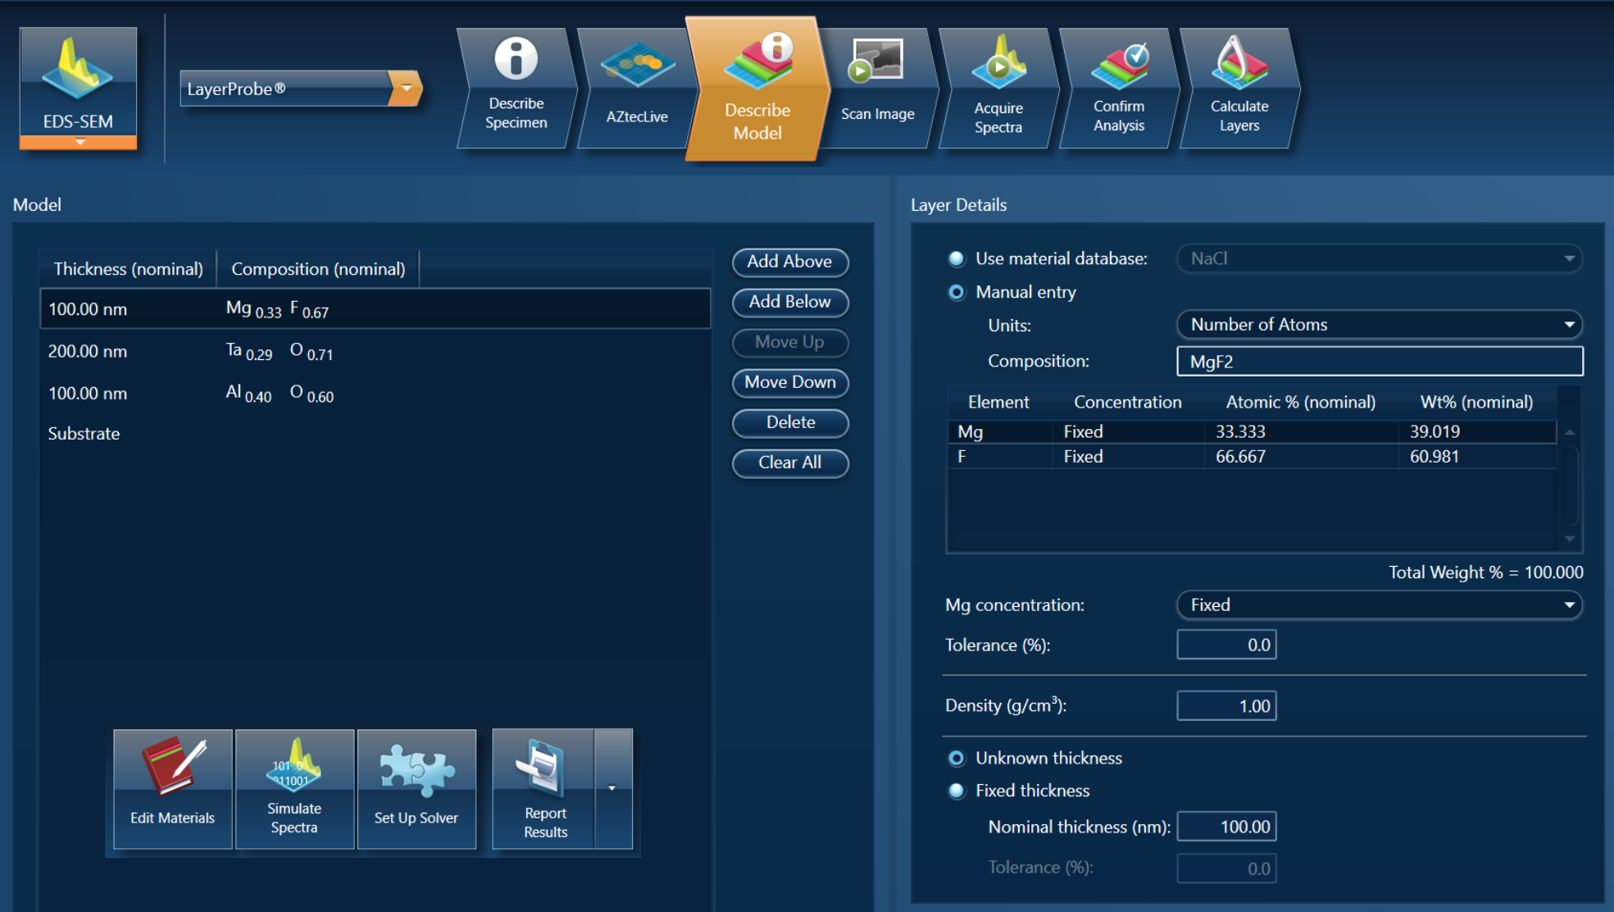Open the LayerProbe mode dropdown
The image size is (1614, 912).
point(300,89)
